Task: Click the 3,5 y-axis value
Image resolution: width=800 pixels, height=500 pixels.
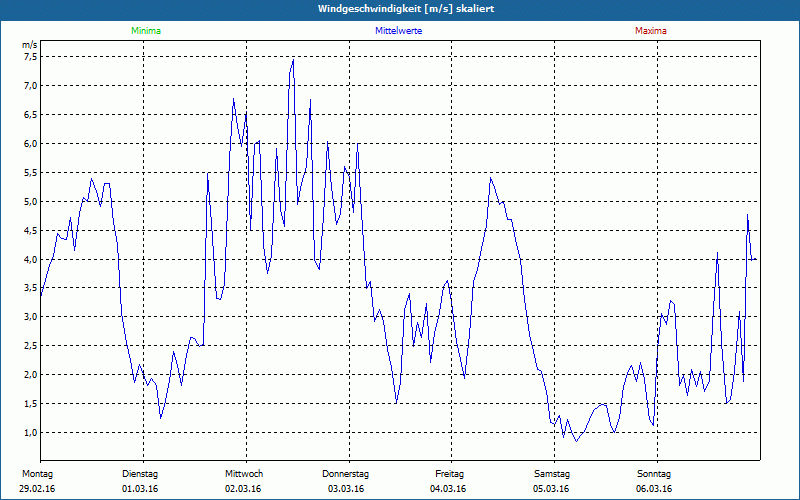Action: coord(31,288)
